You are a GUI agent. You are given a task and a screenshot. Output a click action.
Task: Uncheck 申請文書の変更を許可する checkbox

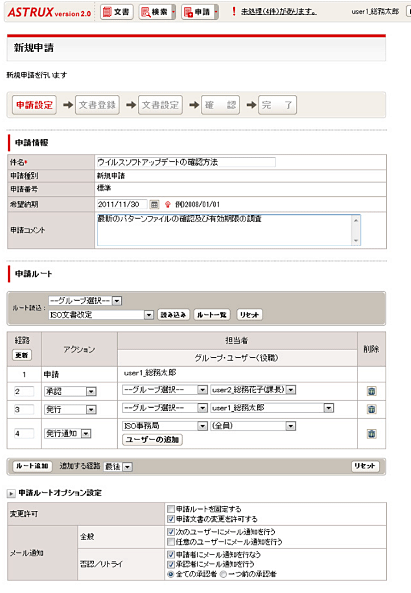171,519
